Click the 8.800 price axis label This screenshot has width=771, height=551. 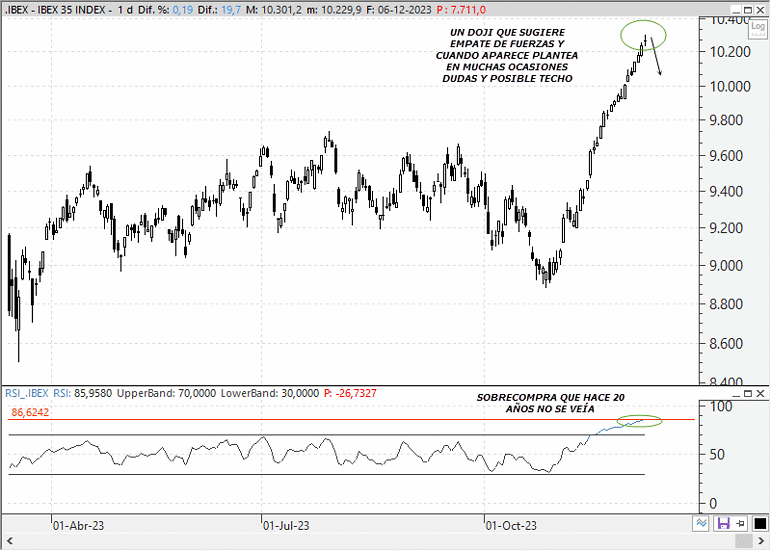(726, 304)
